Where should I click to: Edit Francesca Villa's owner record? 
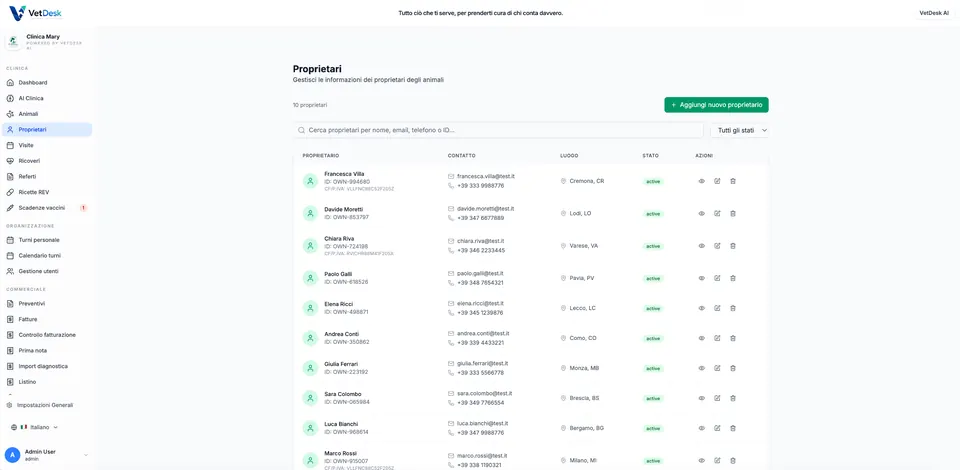pos(717,181)
